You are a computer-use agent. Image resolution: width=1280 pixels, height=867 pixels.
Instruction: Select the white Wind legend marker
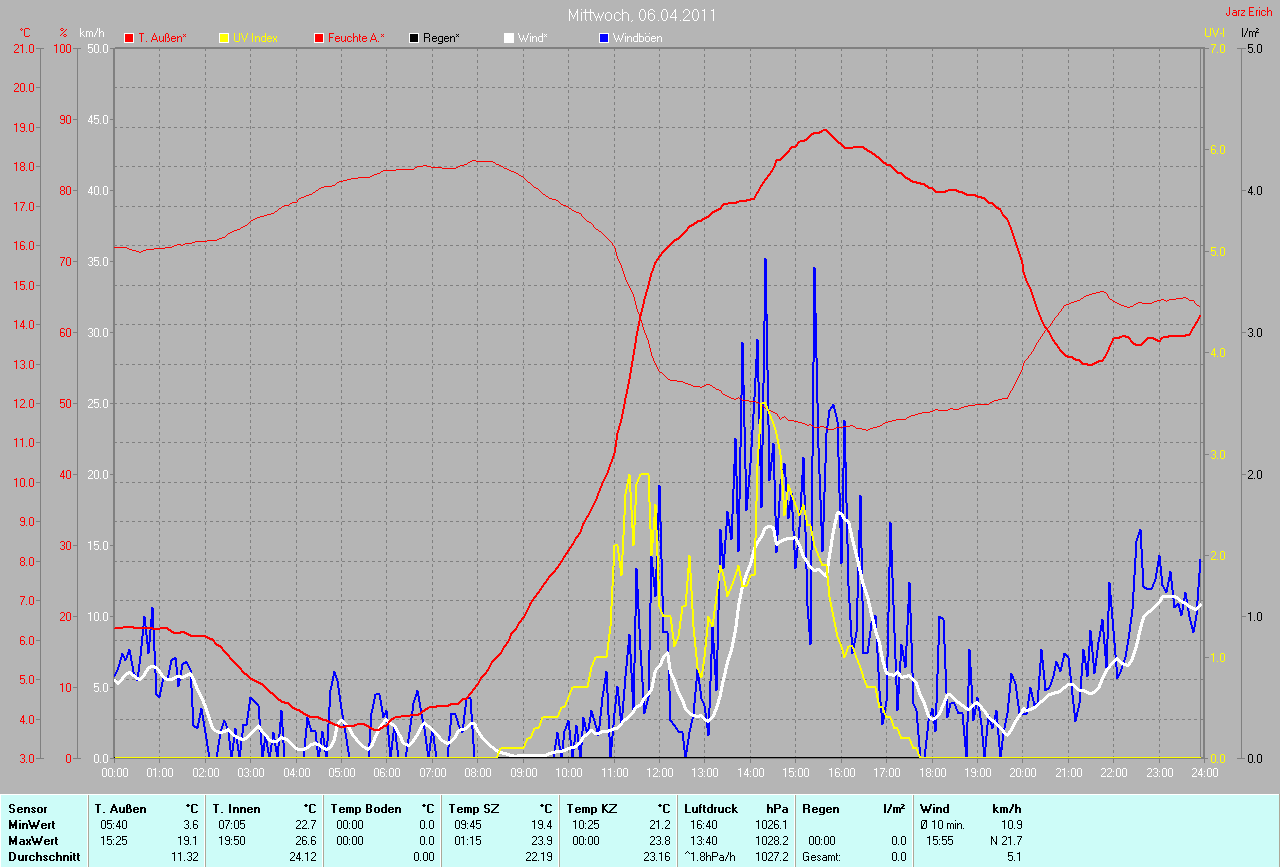pyautogui.click(x=508, y=38)
